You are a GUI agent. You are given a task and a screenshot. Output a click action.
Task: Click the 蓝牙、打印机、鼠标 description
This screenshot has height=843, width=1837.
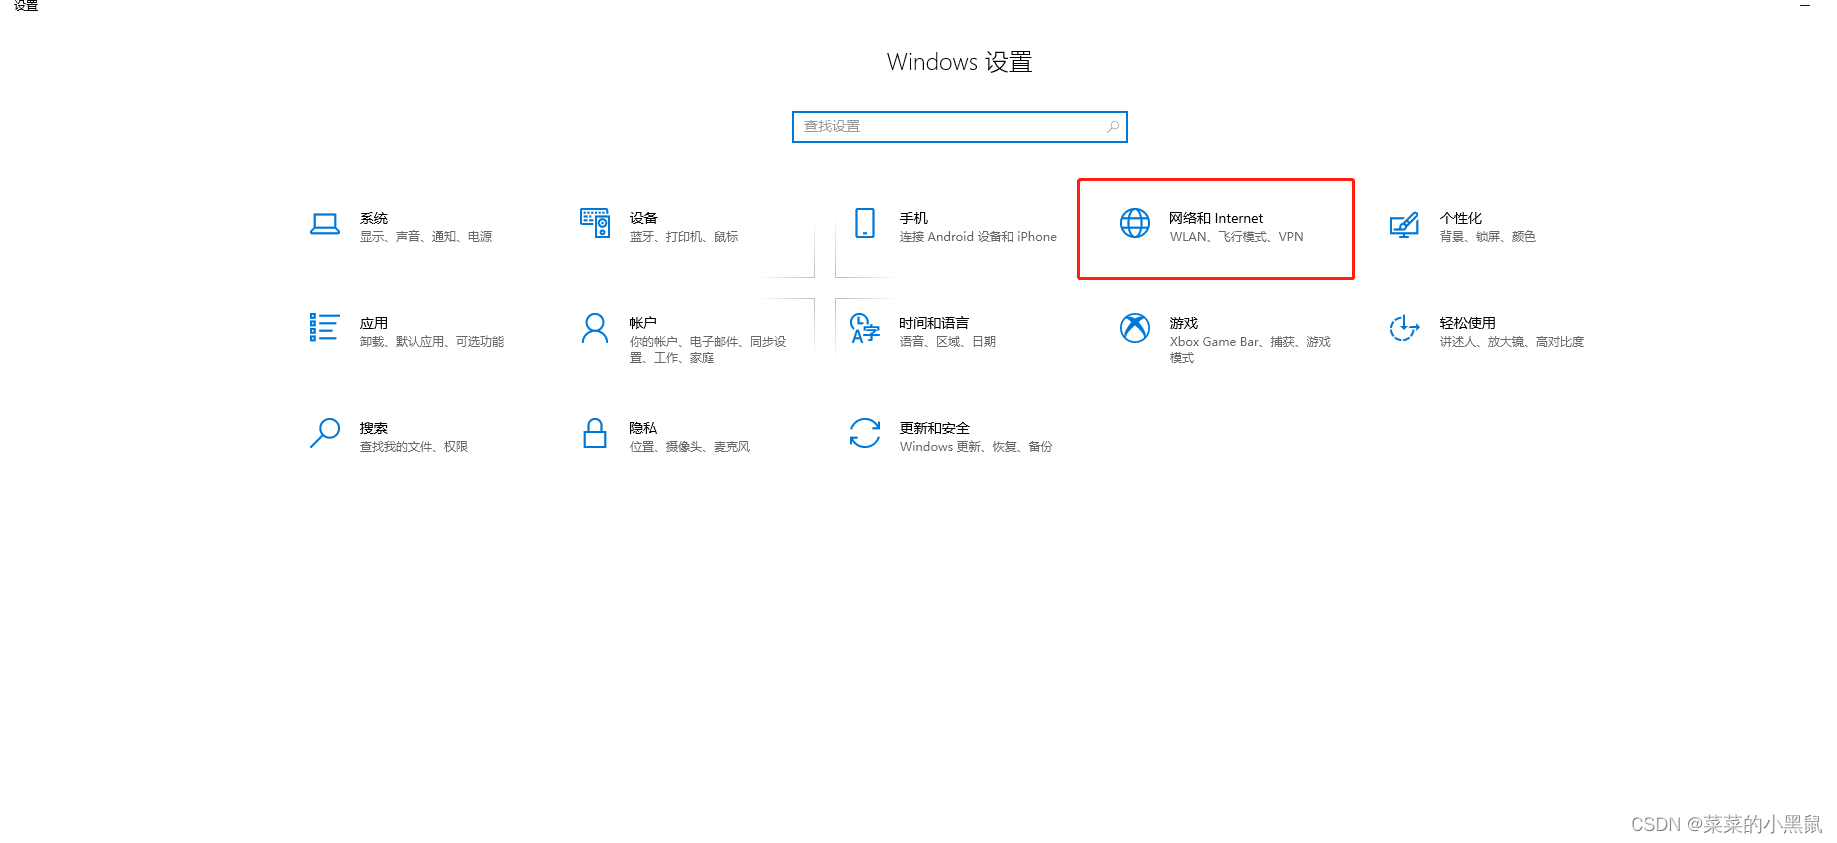click(684, 237)
